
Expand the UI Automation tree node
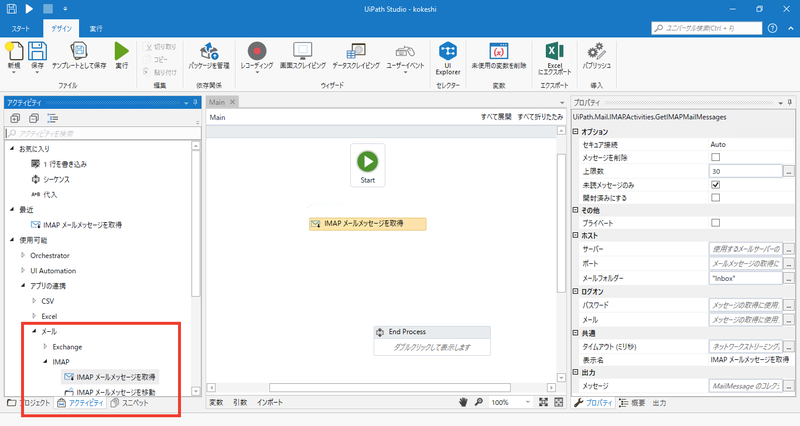pos(23,270)
